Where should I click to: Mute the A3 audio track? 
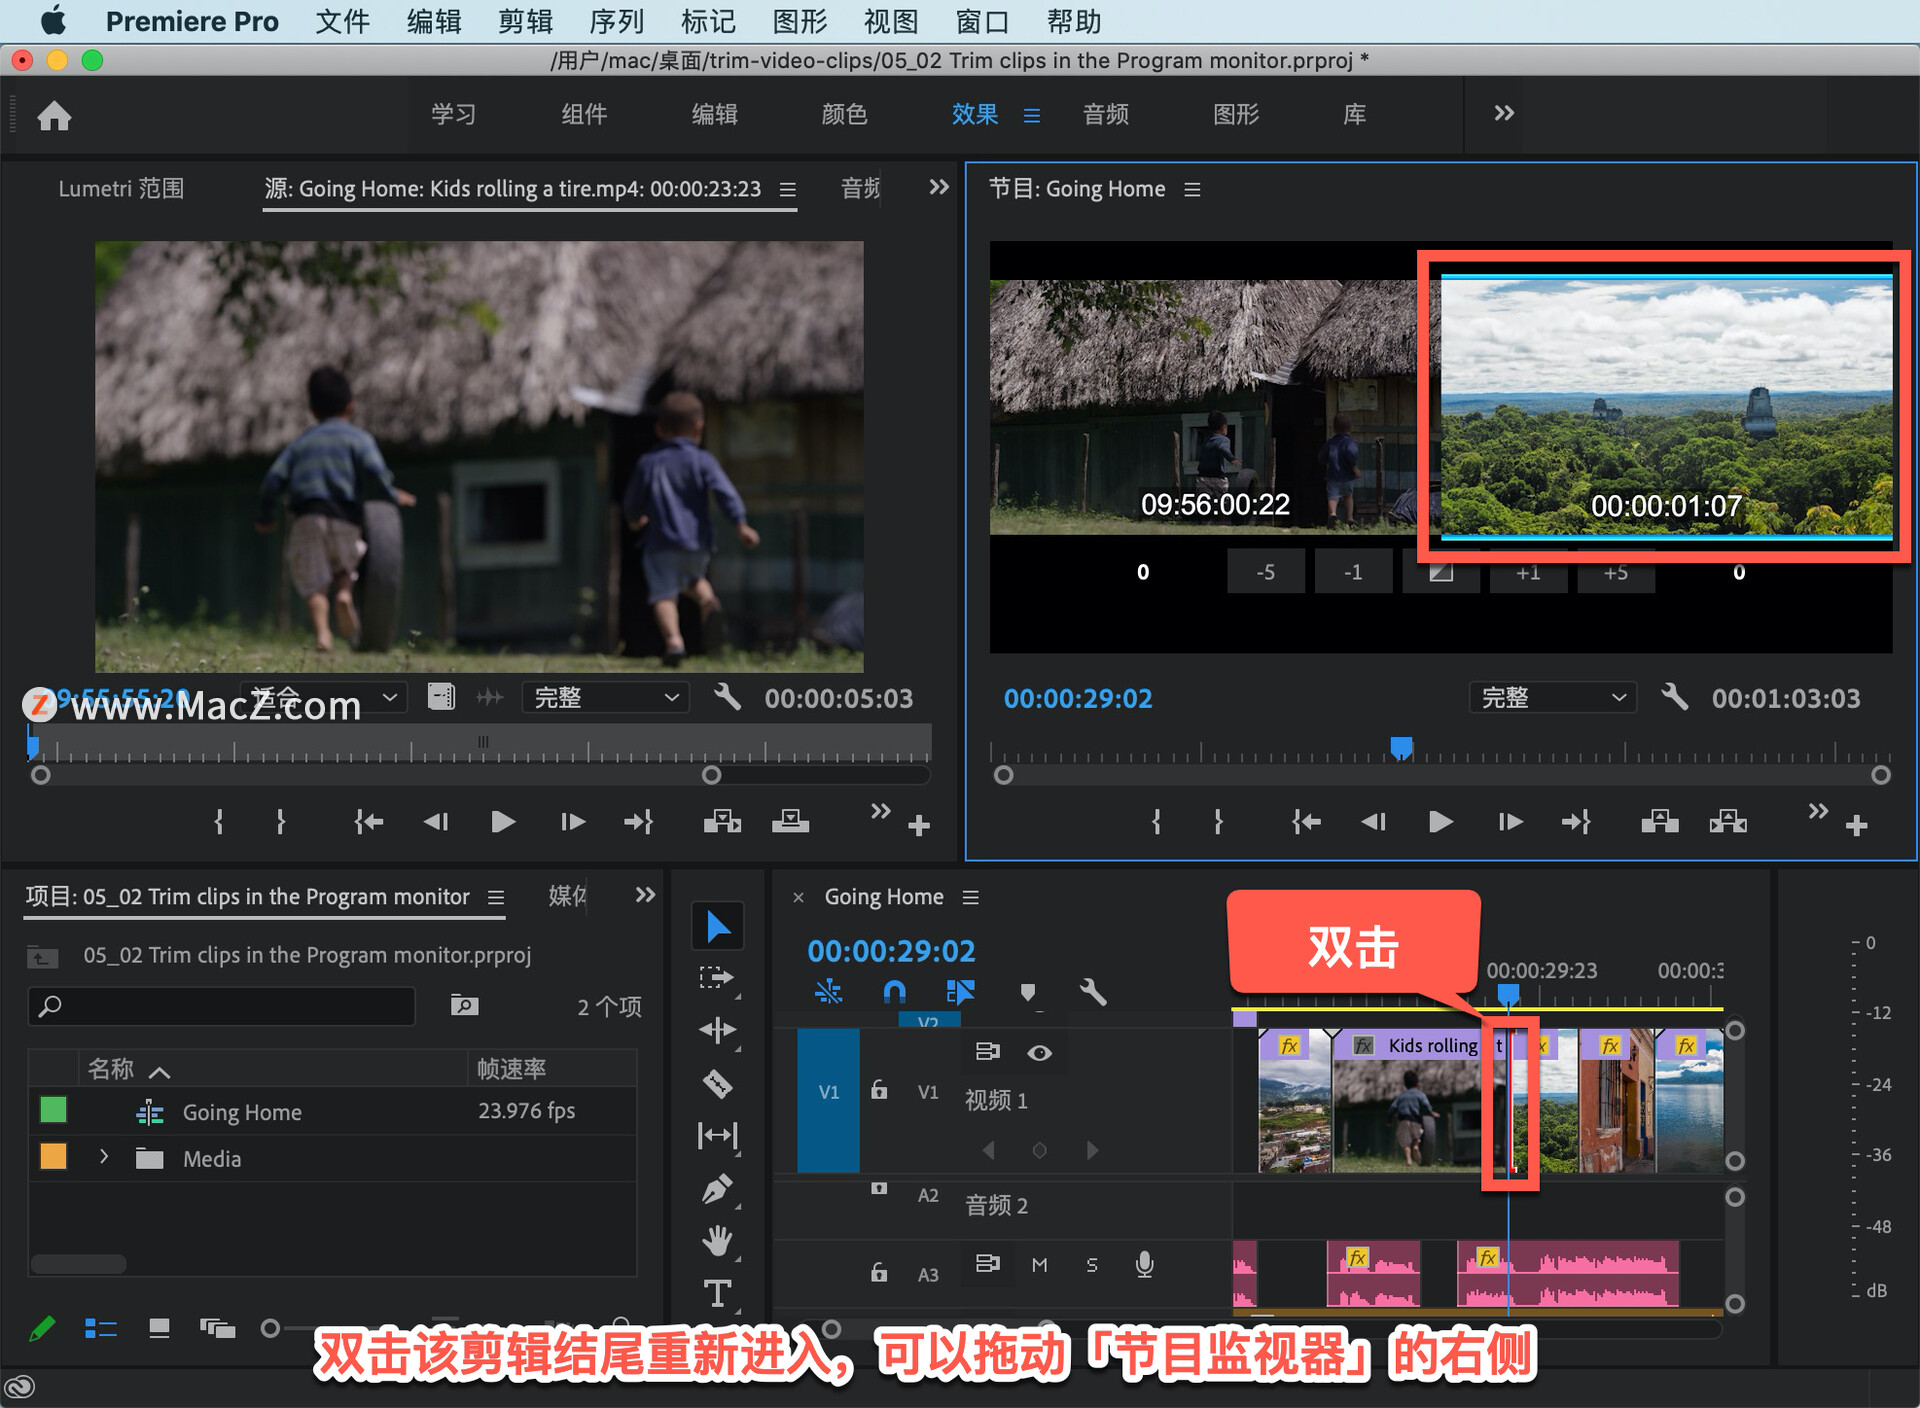[1039, 1265]
